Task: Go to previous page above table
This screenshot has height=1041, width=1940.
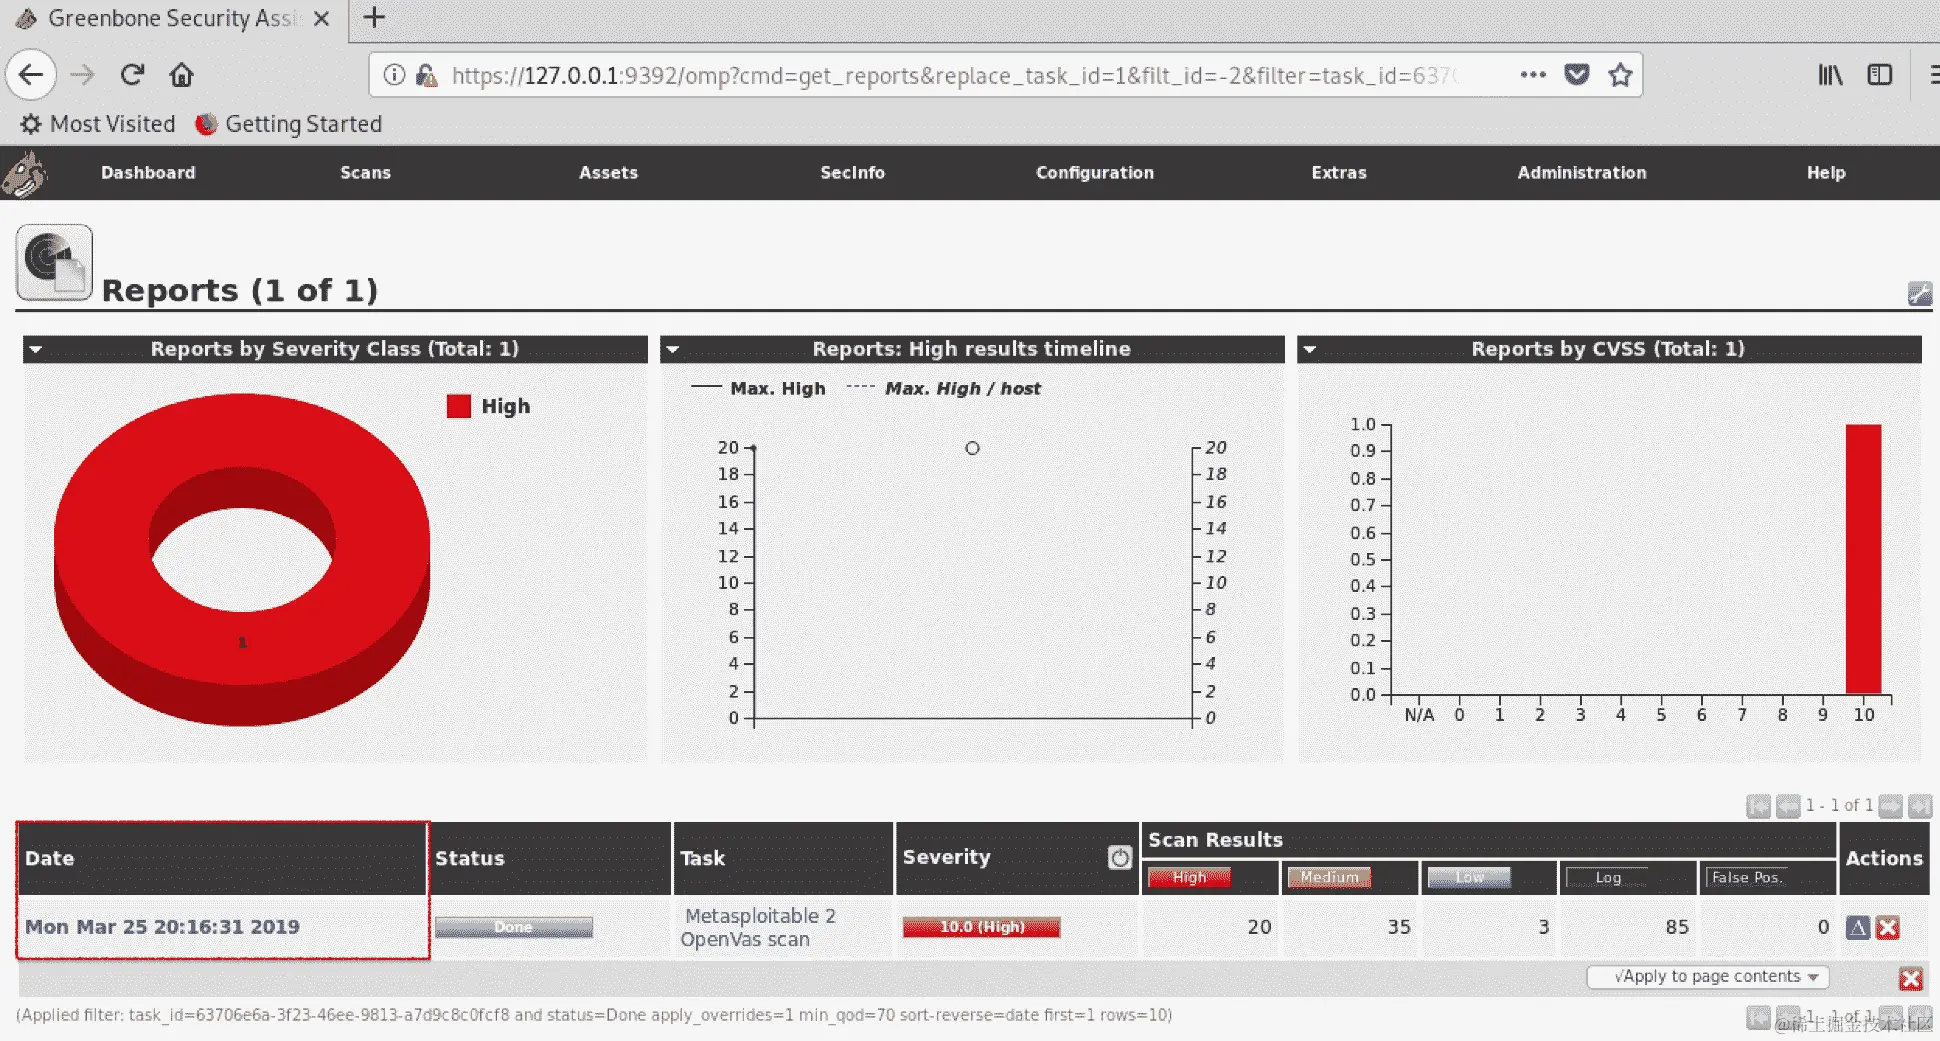Action: [1788, 806]
